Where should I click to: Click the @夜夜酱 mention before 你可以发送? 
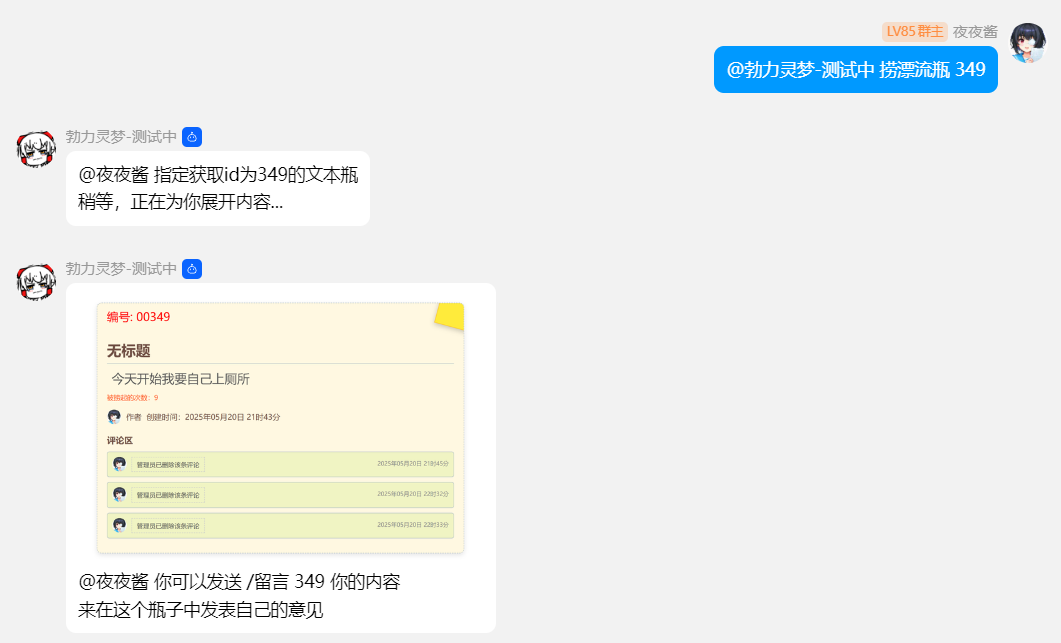pos(114,581)
